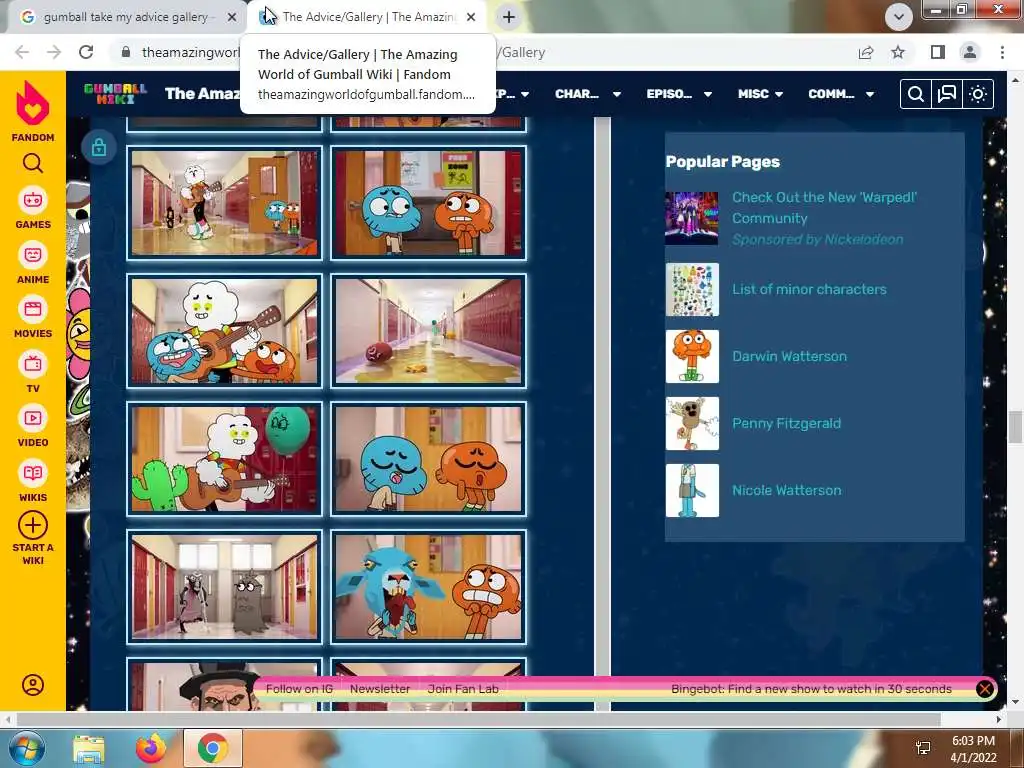1024x768 pixels.
Task: Open Nicole Watterson thumbnail in Popular Pages
Action: click(692, 490)
